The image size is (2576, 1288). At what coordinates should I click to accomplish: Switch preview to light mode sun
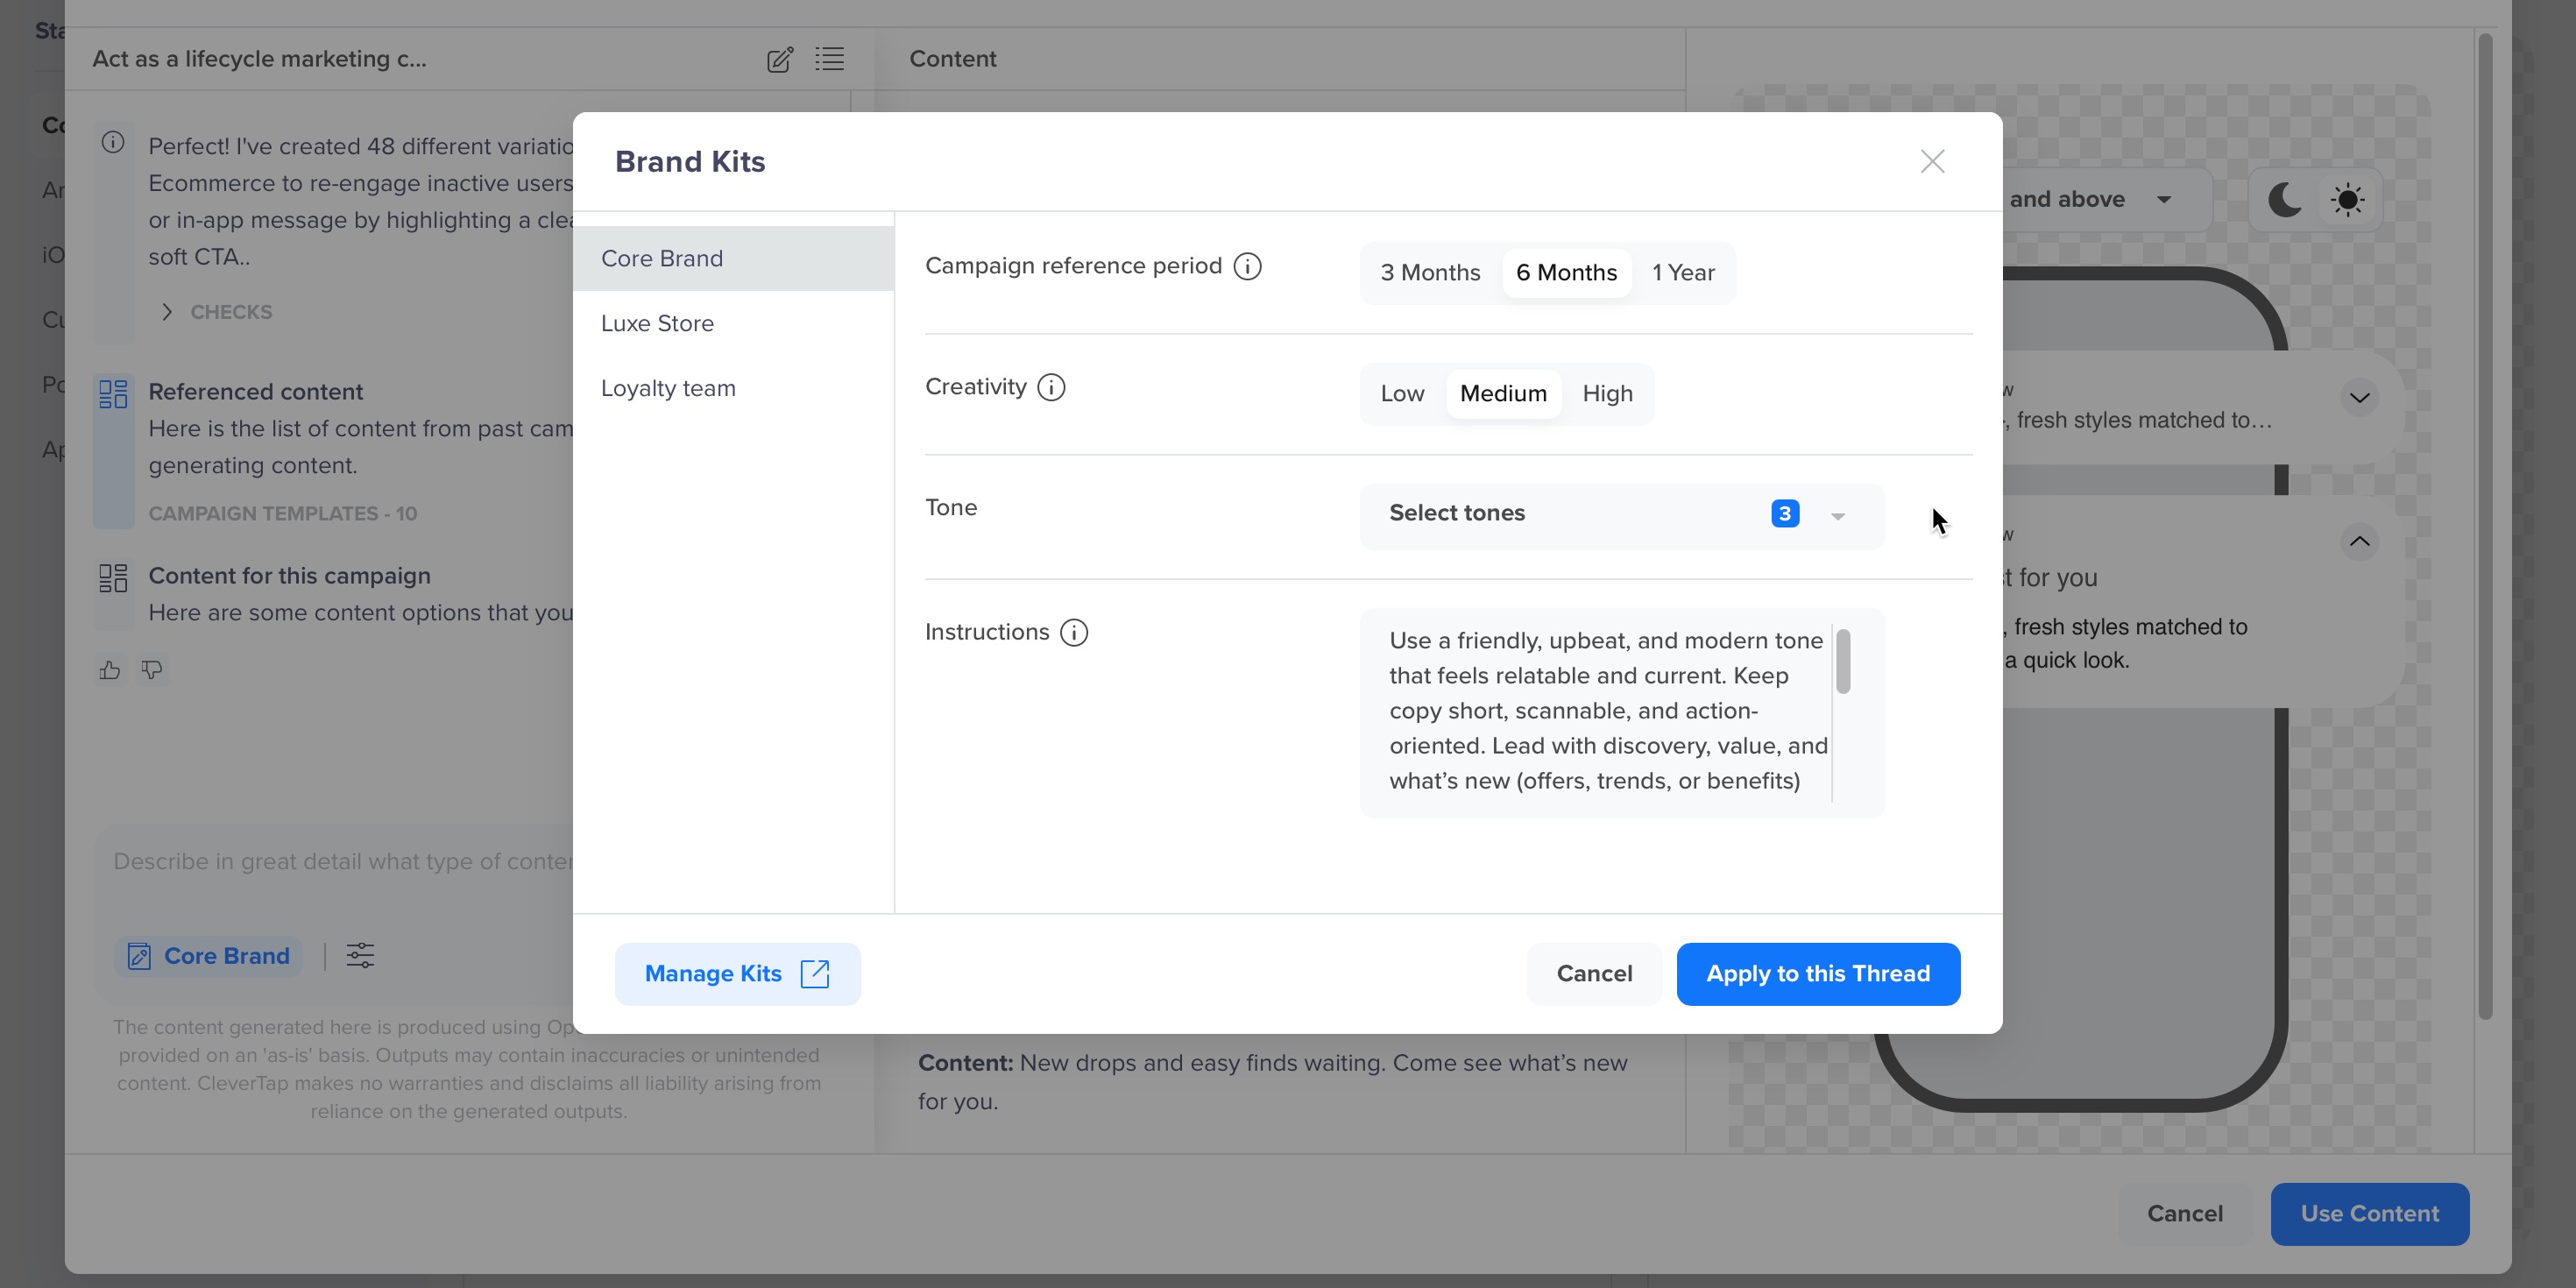[2347, 199]
